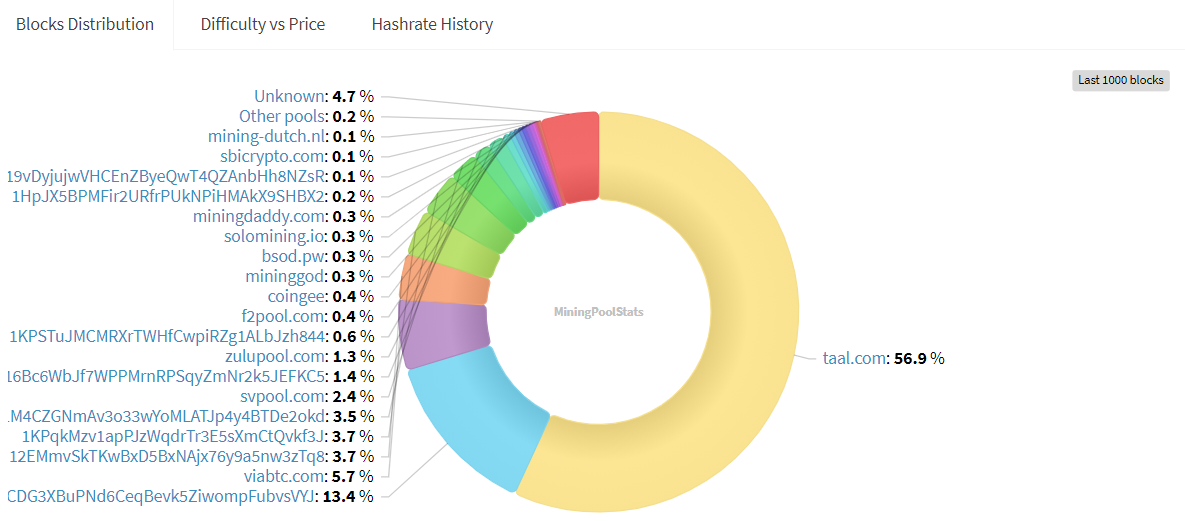Open address link ending BTDe2okd
This screenshot has width=1185, height=521.
[x=166, y=416]
